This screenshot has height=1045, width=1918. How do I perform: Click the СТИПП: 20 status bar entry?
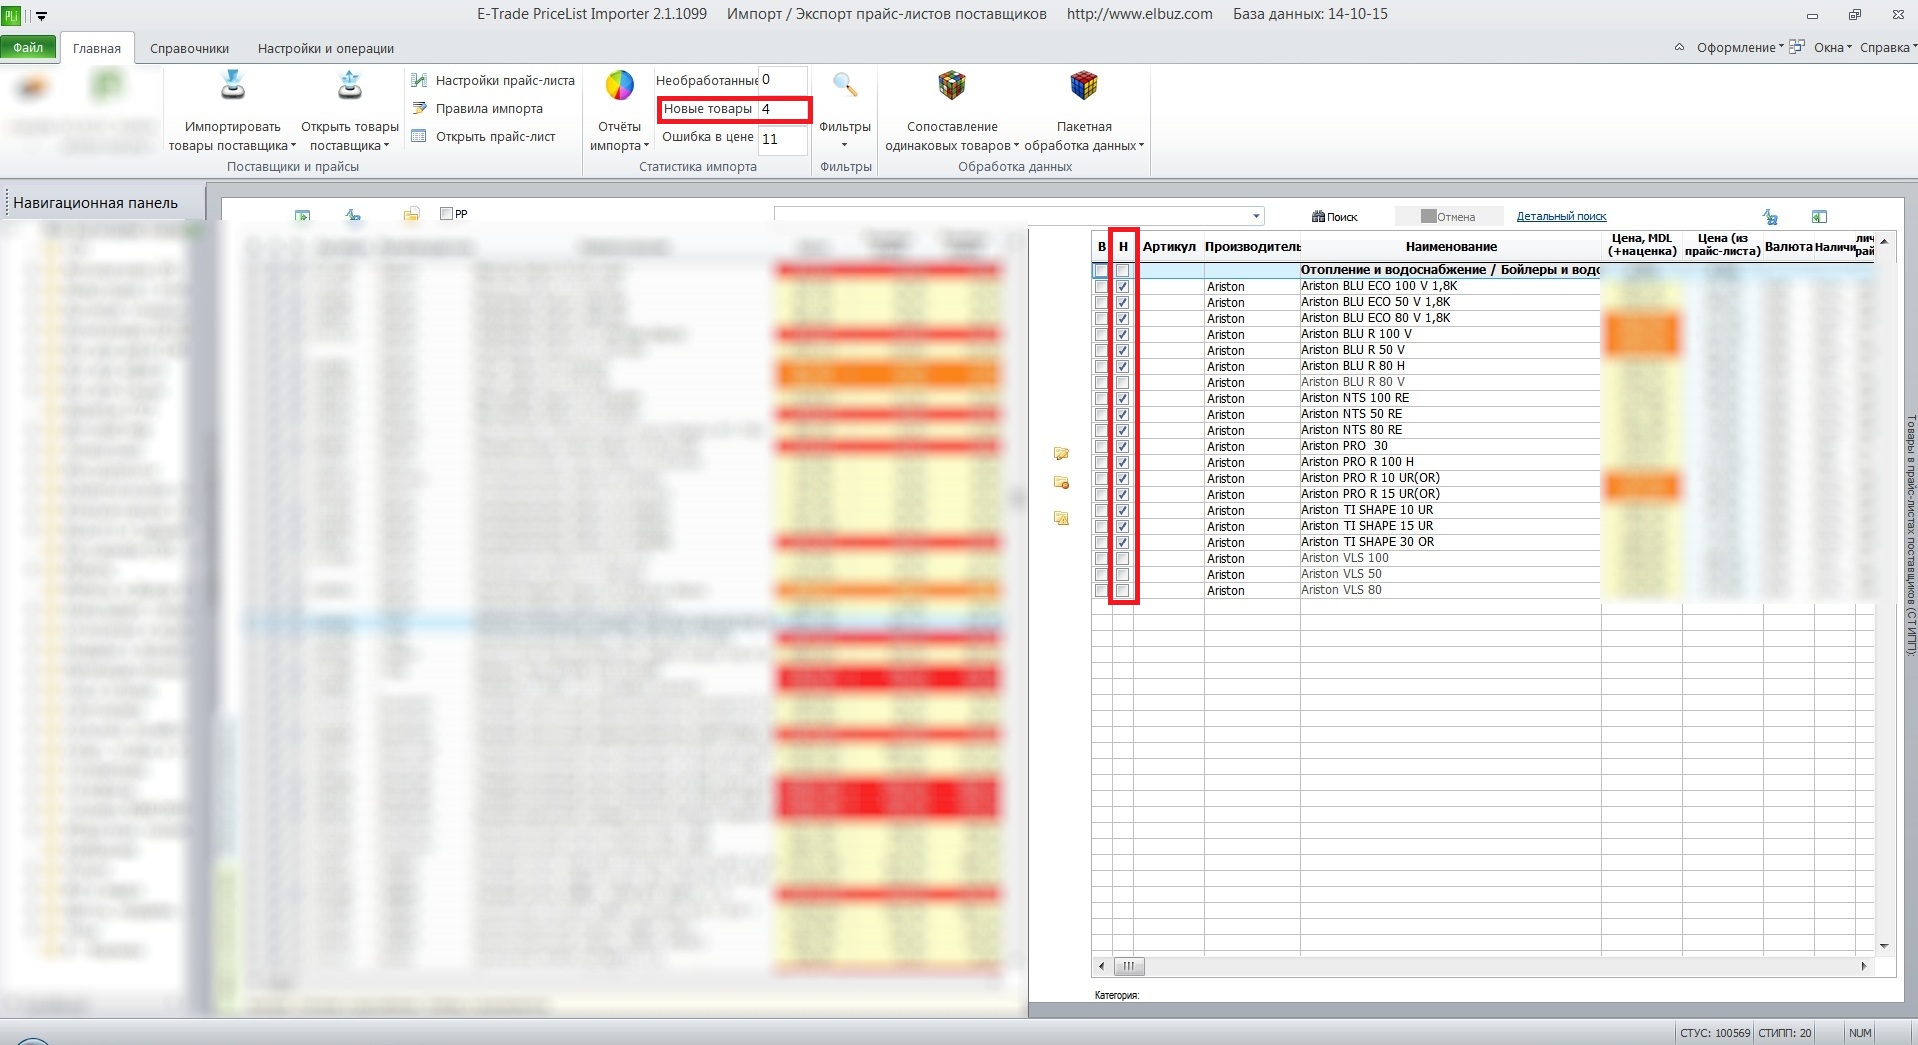[1785, 1033]
